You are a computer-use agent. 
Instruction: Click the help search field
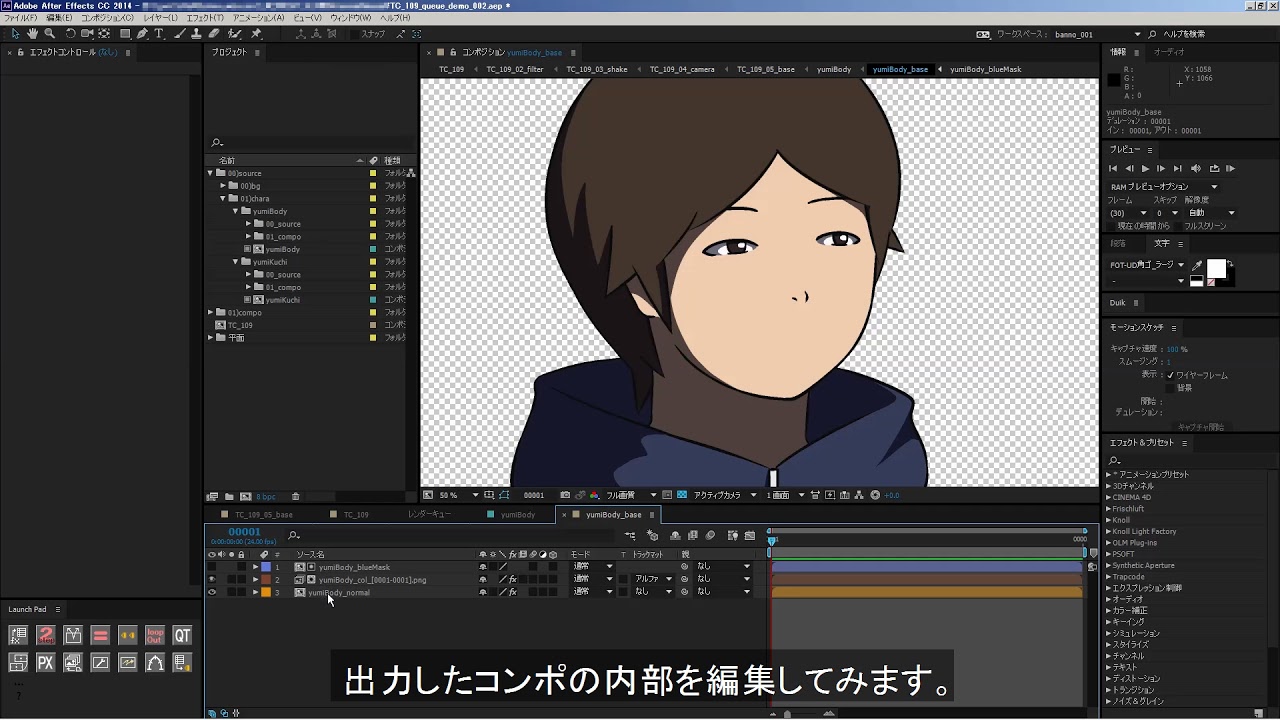point(1210,34)
